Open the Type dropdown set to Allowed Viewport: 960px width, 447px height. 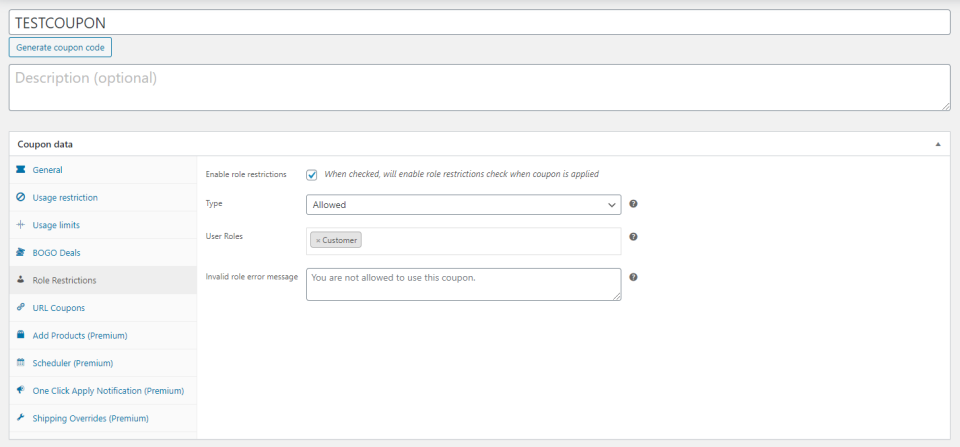coord(463,205)
